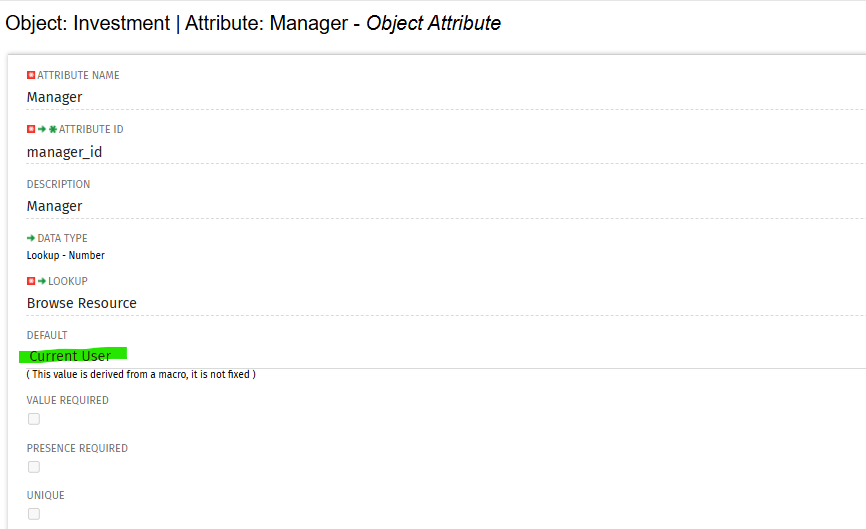866x529 pixels.
Task: Click the Current User default value field
Action: tap(446, 356)
